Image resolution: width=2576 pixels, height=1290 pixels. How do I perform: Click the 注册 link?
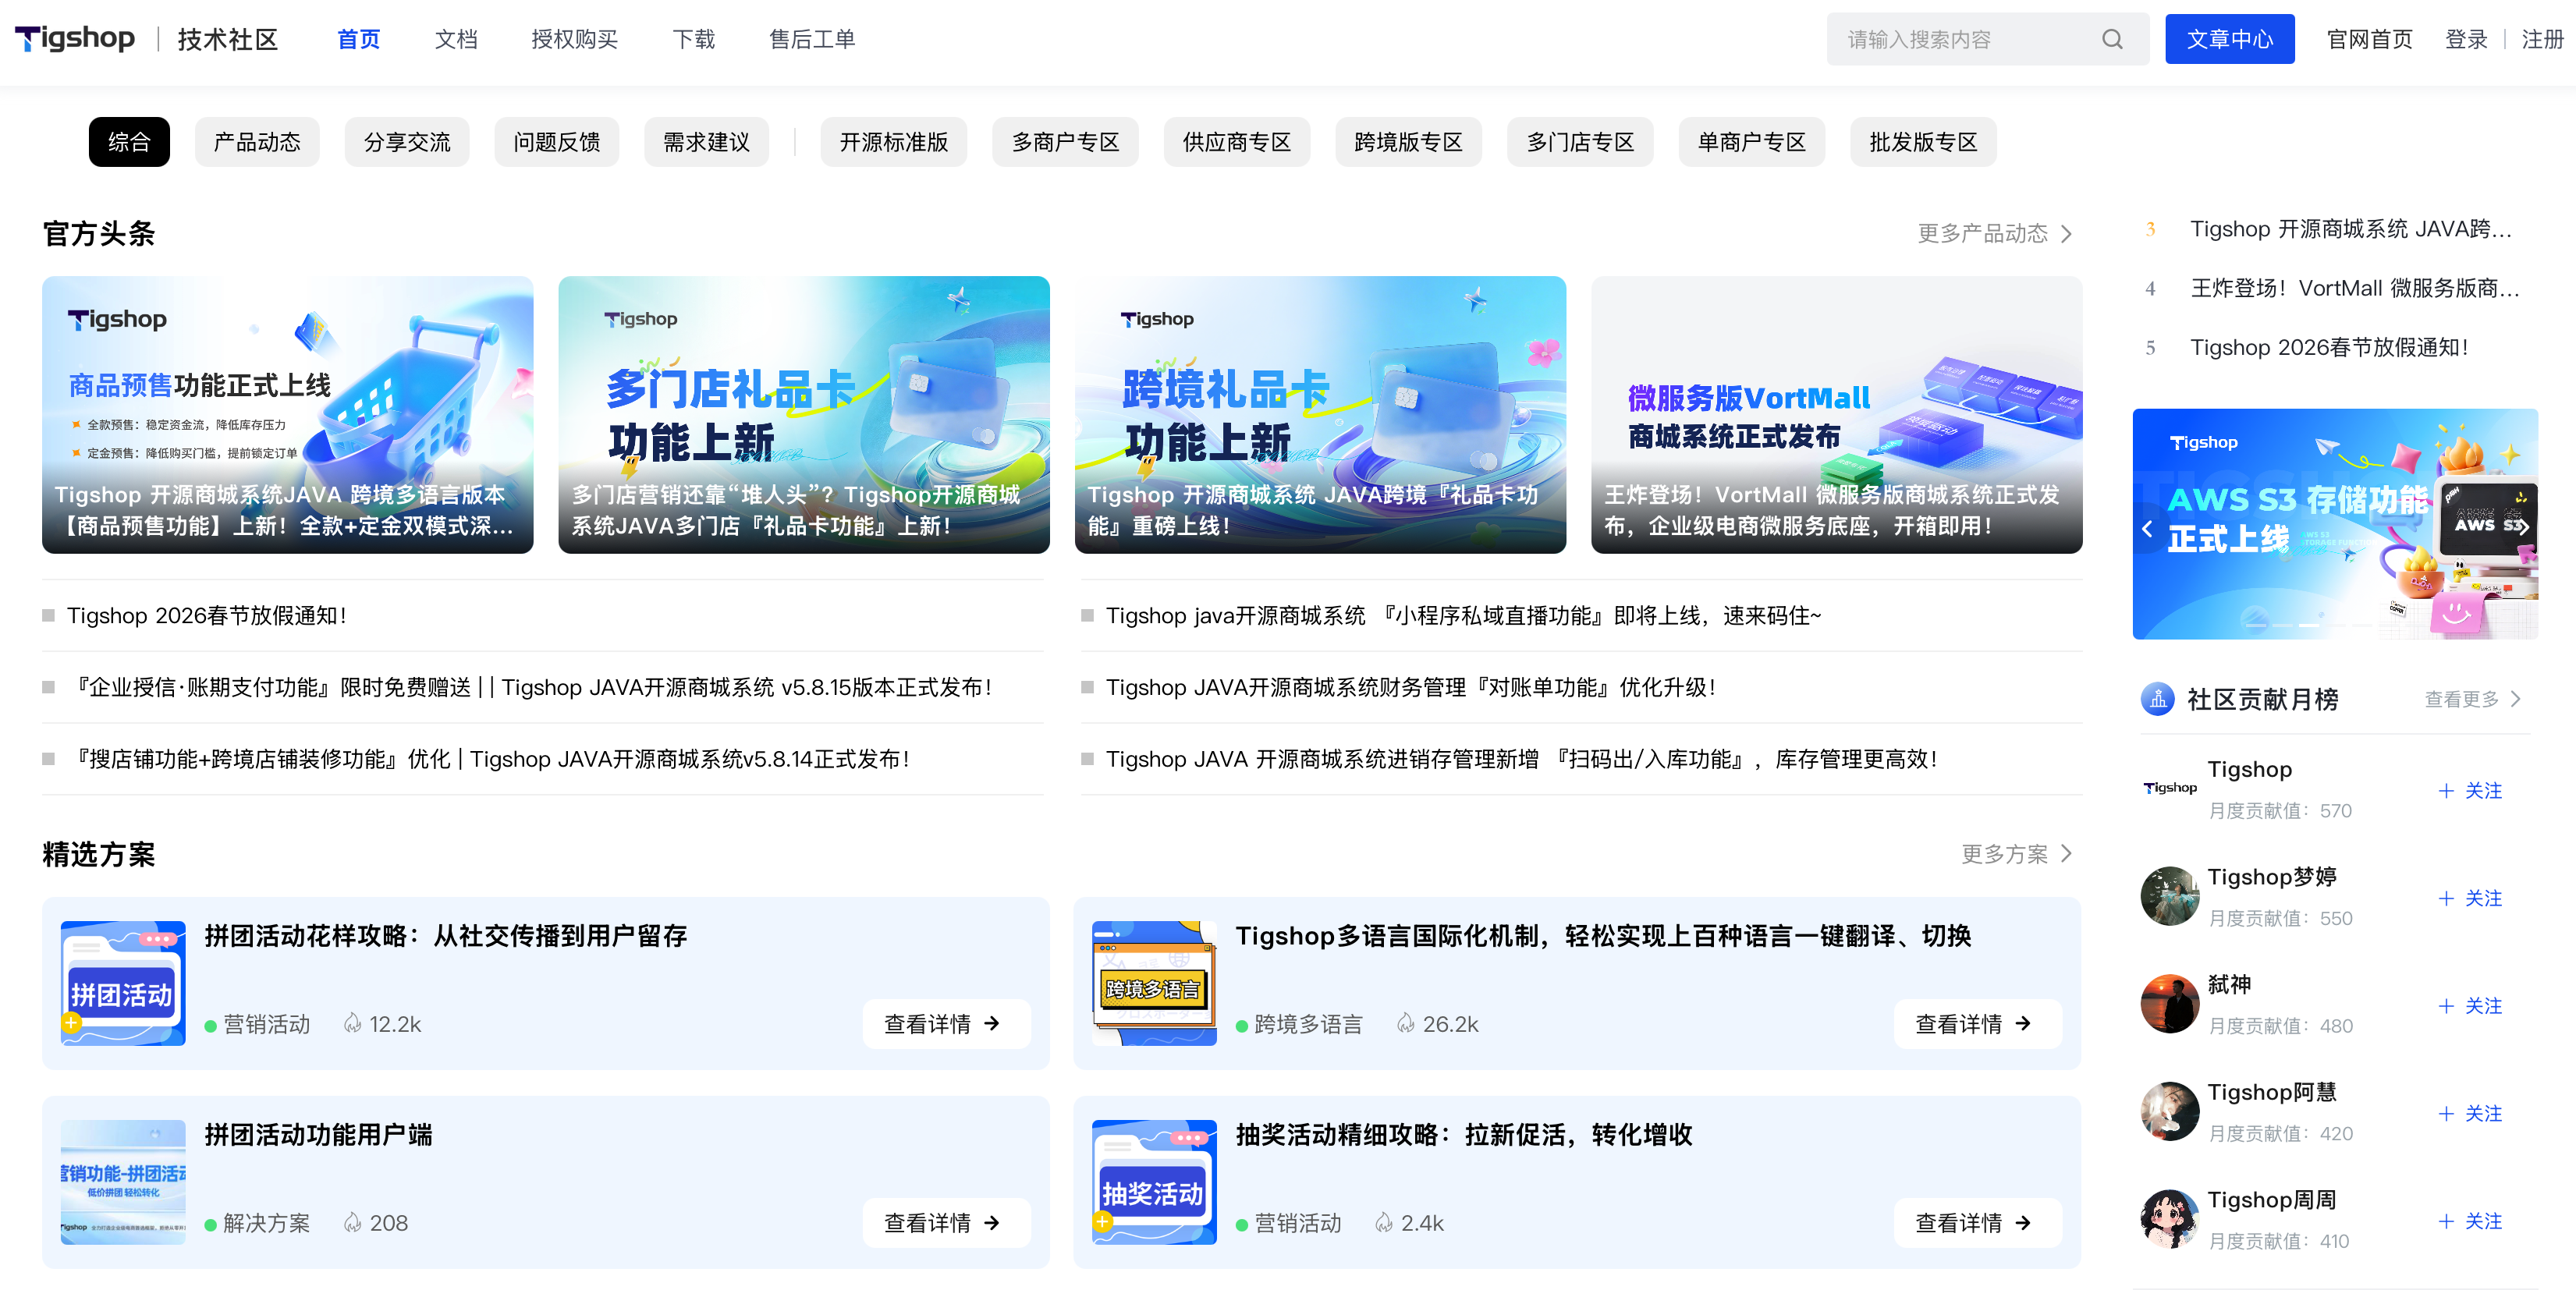click(x=2543, y=39)
